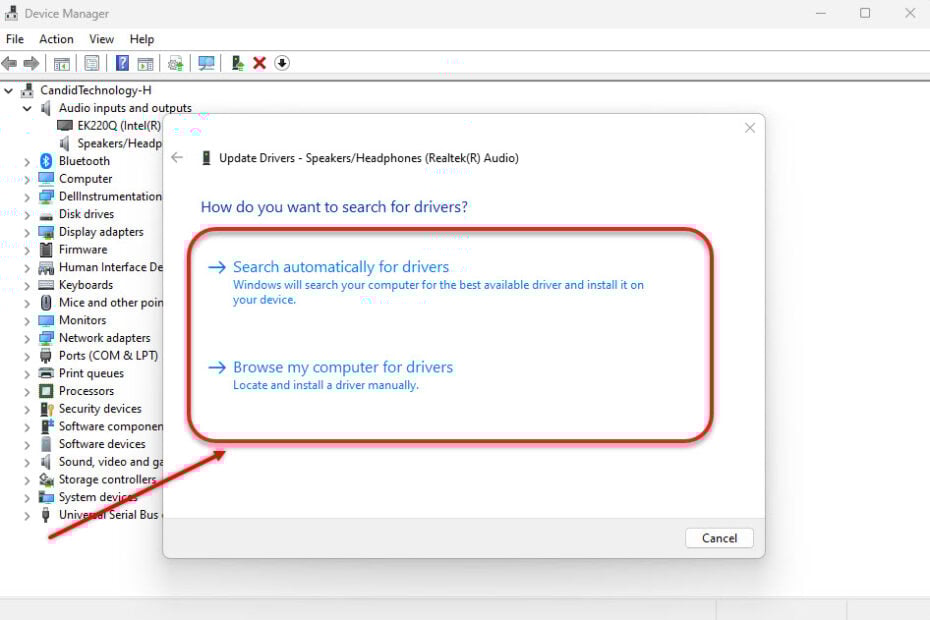Image resolution: width=930 pixels, height=620 pixels.
Task: Open the Action menu
Action: pos(56,39)
